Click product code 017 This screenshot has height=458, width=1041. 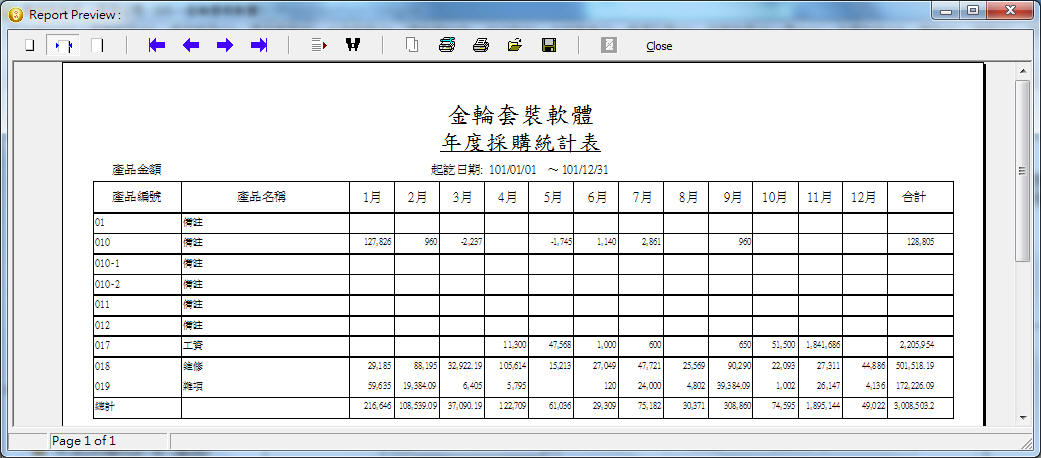coord(102,346)
